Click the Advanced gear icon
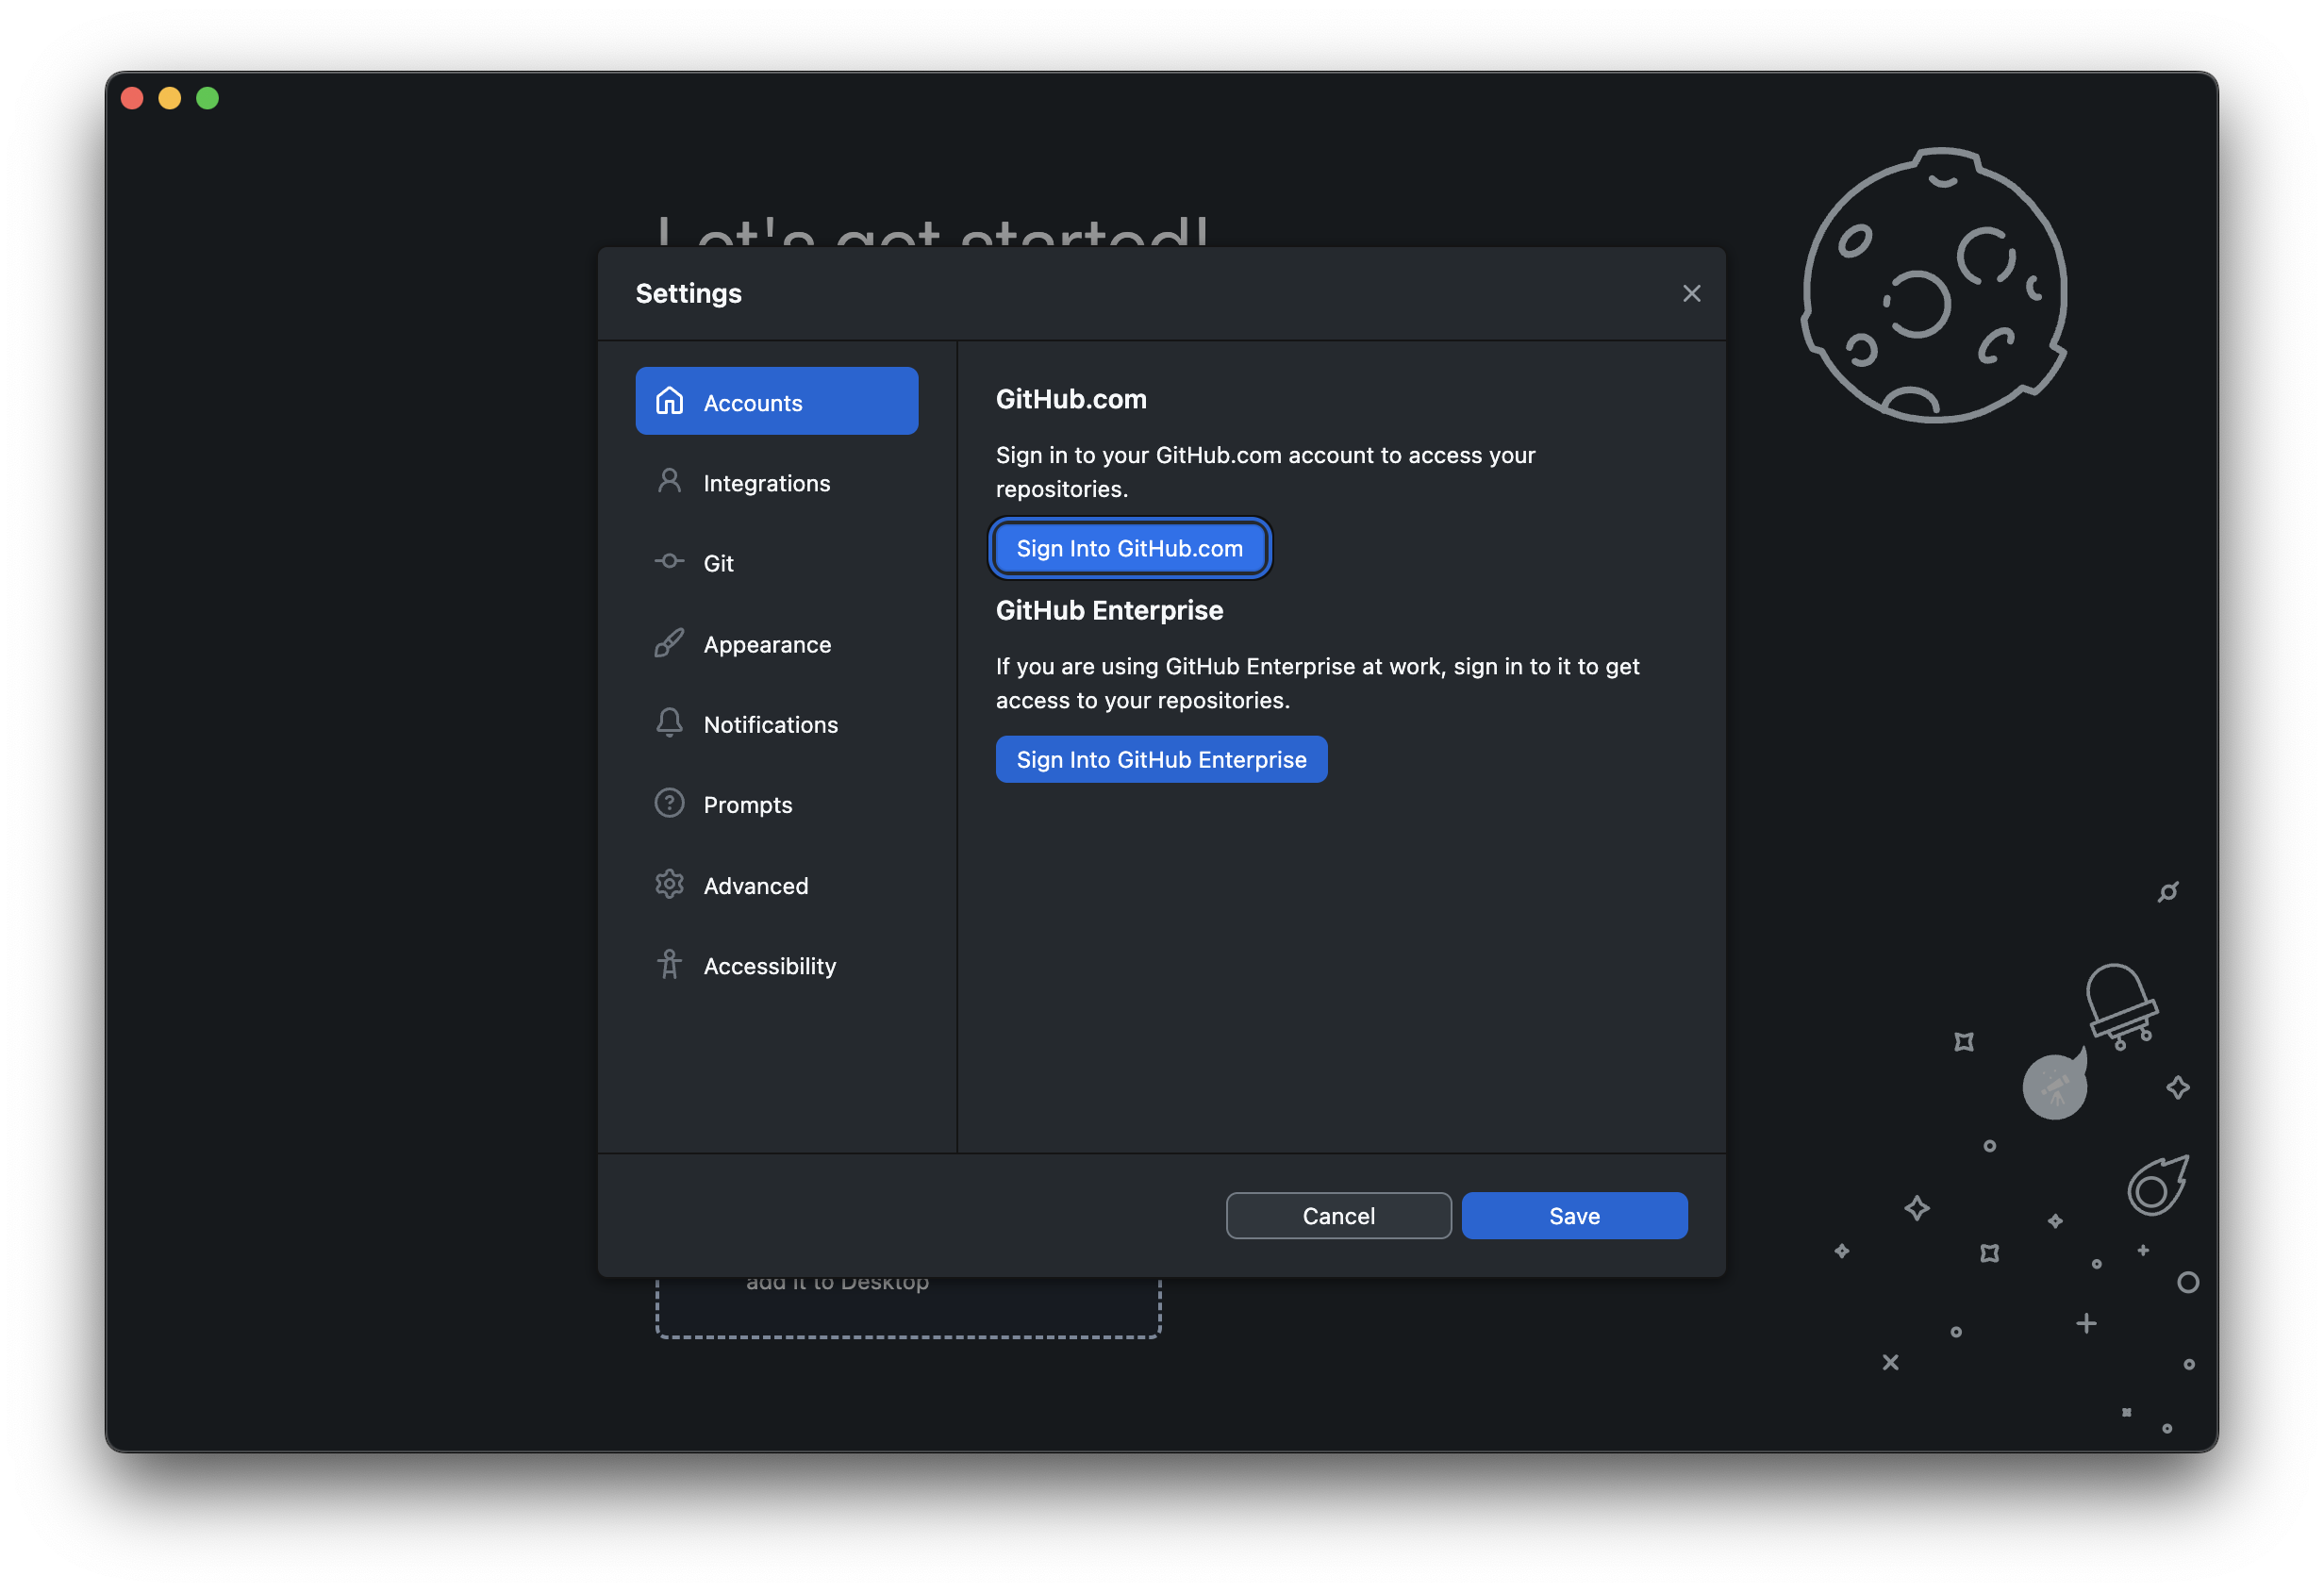Viewport: 2324px width, 1592px height. point(669,884)
